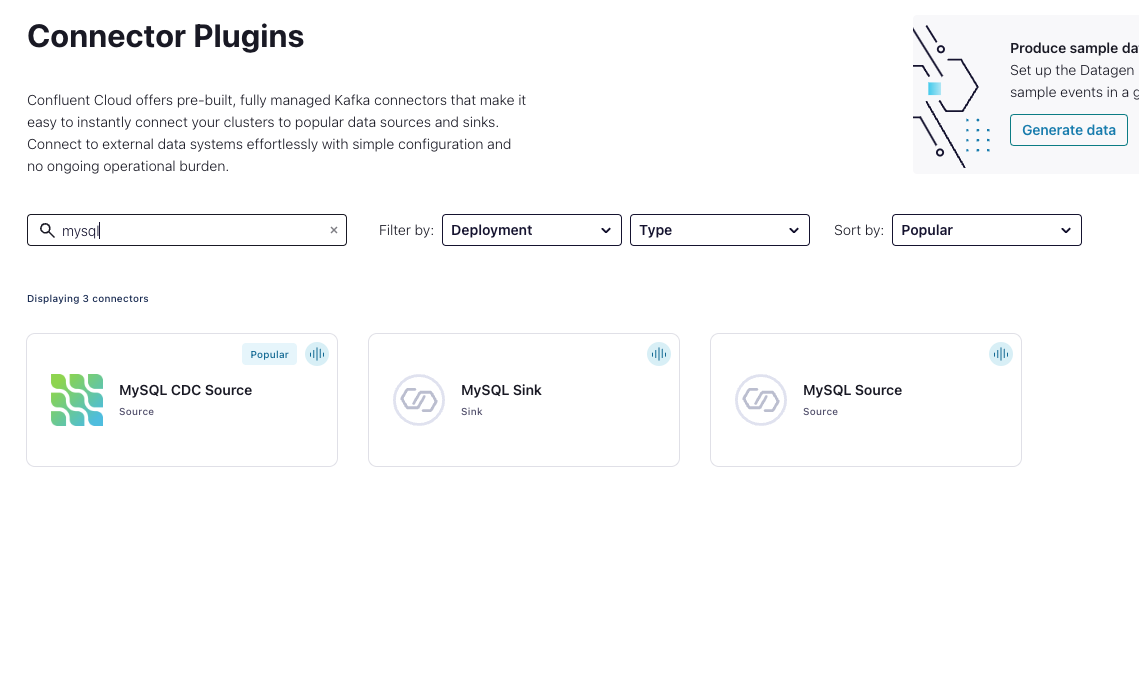Click the Sink label under MySQL Sink
Screen dimensions: 1139x678
coord(471,411)
